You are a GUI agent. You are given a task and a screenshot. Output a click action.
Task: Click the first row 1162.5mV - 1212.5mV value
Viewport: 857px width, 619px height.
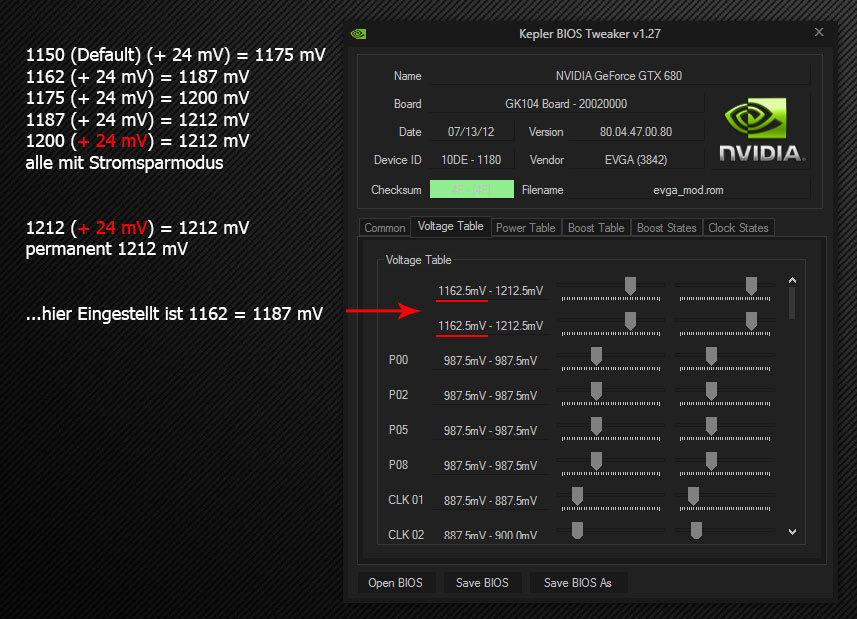tap(490, 291)
